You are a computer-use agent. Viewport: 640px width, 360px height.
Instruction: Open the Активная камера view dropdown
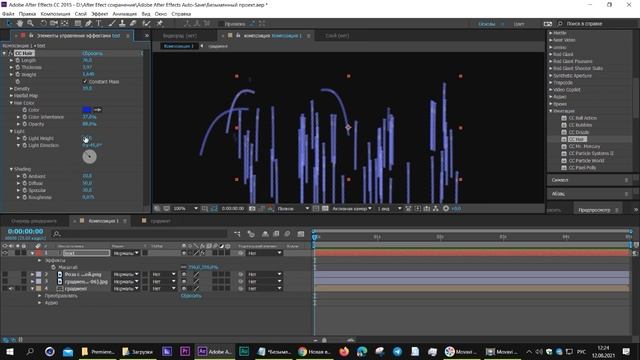[x=351, y=209]
